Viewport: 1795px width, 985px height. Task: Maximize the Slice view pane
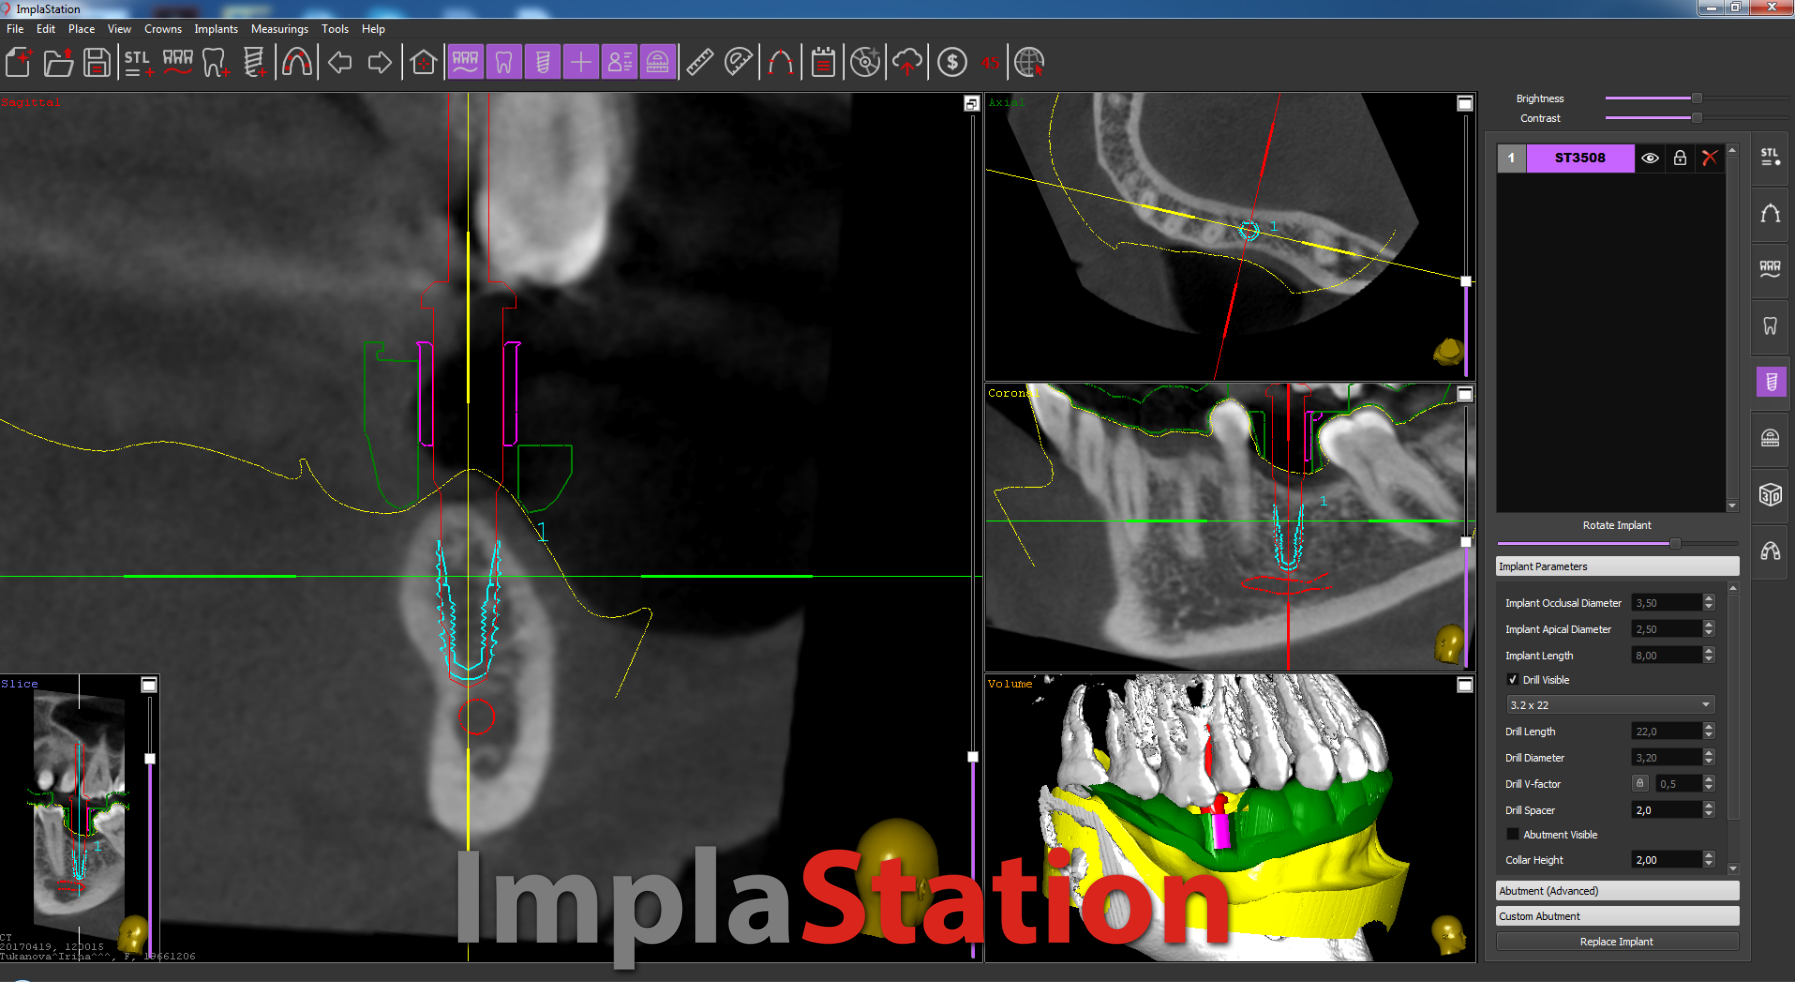149,685
